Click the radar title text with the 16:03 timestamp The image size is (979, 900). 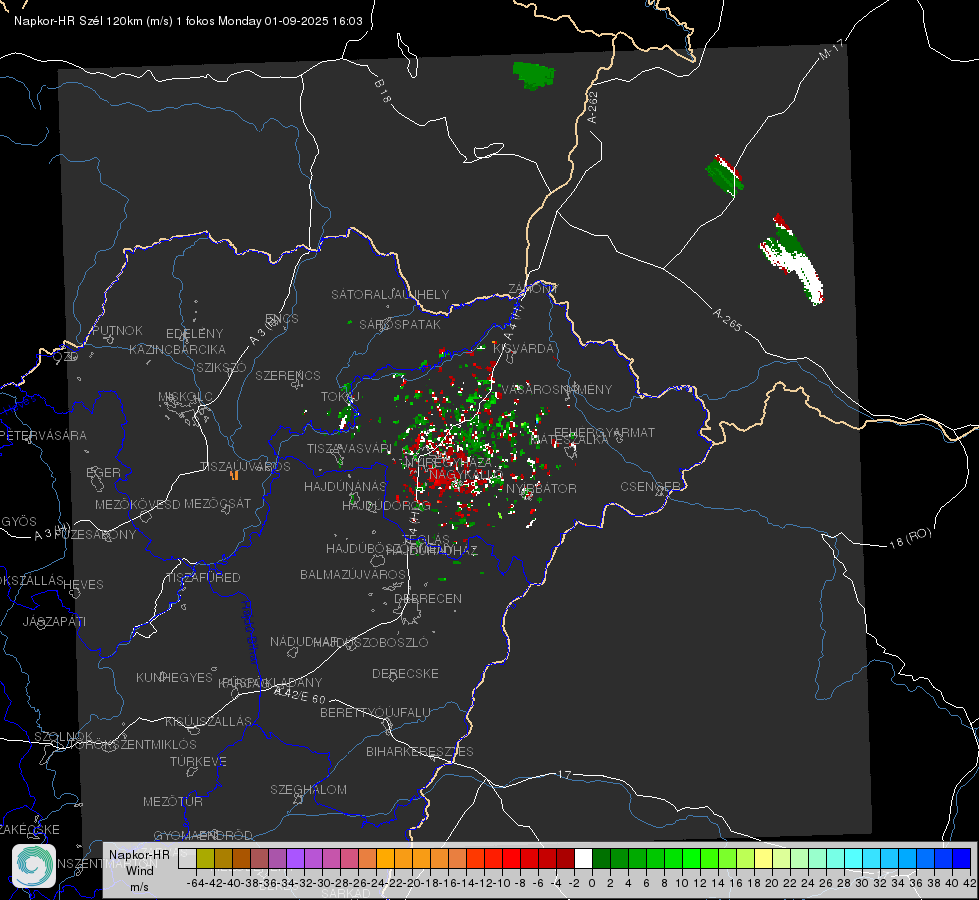coord(188,21)
